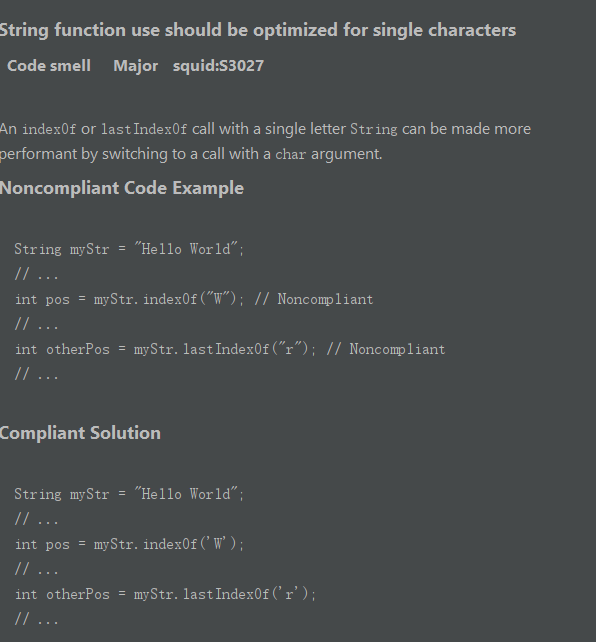
Task: Click the String myStr declaration in compliant solution
Action: (x=129, y=494)
